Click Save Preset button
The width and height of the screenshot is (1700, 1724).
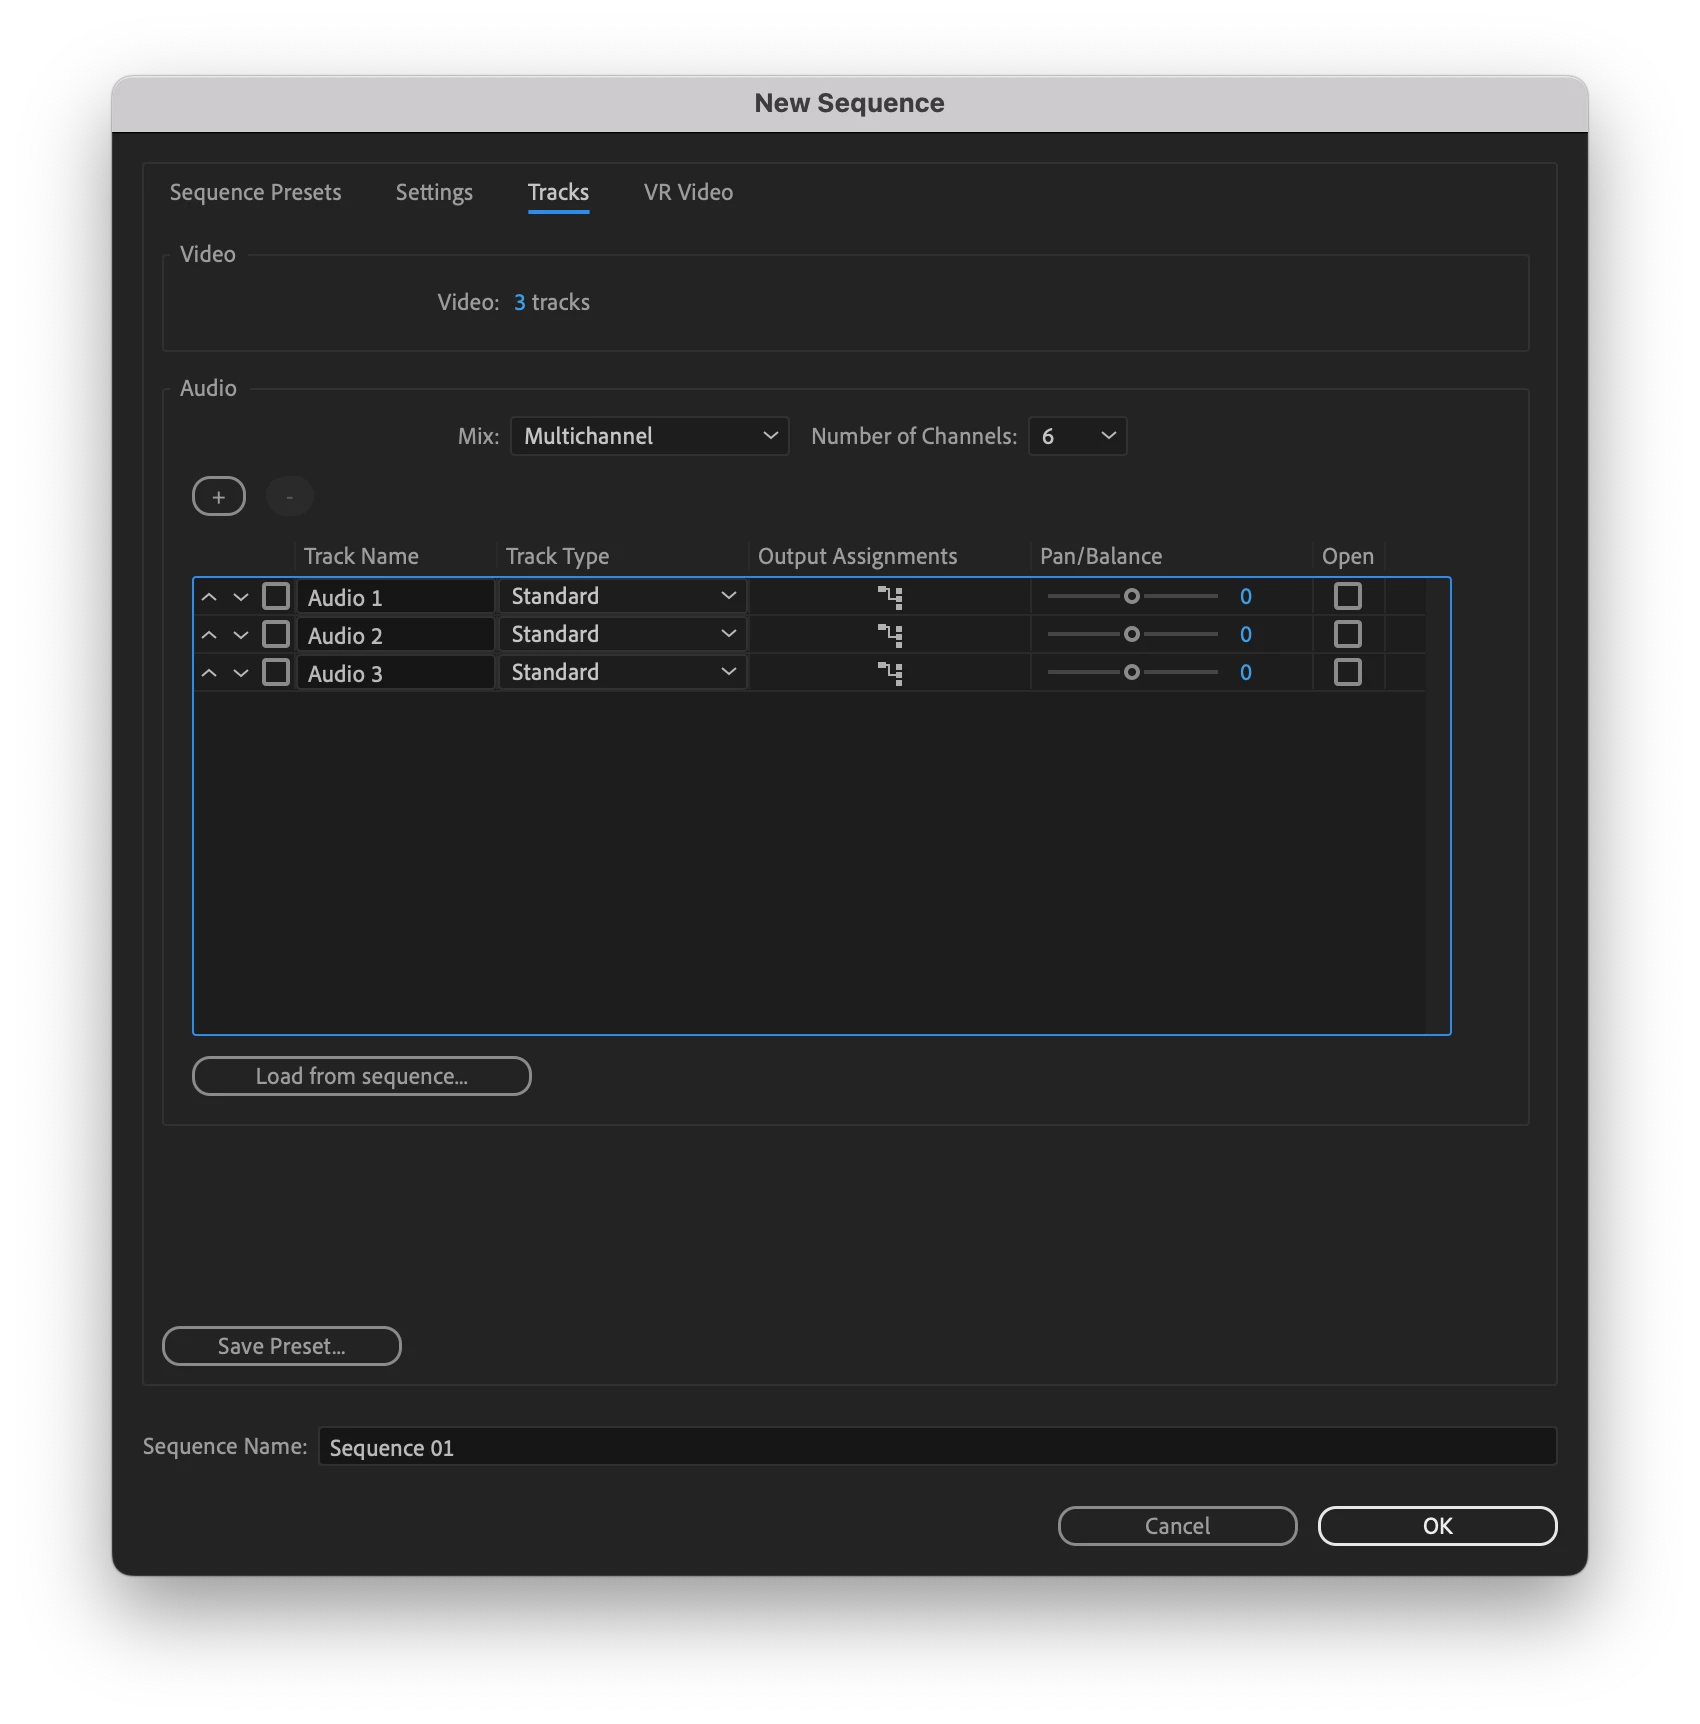click(x=281, y=1346)
